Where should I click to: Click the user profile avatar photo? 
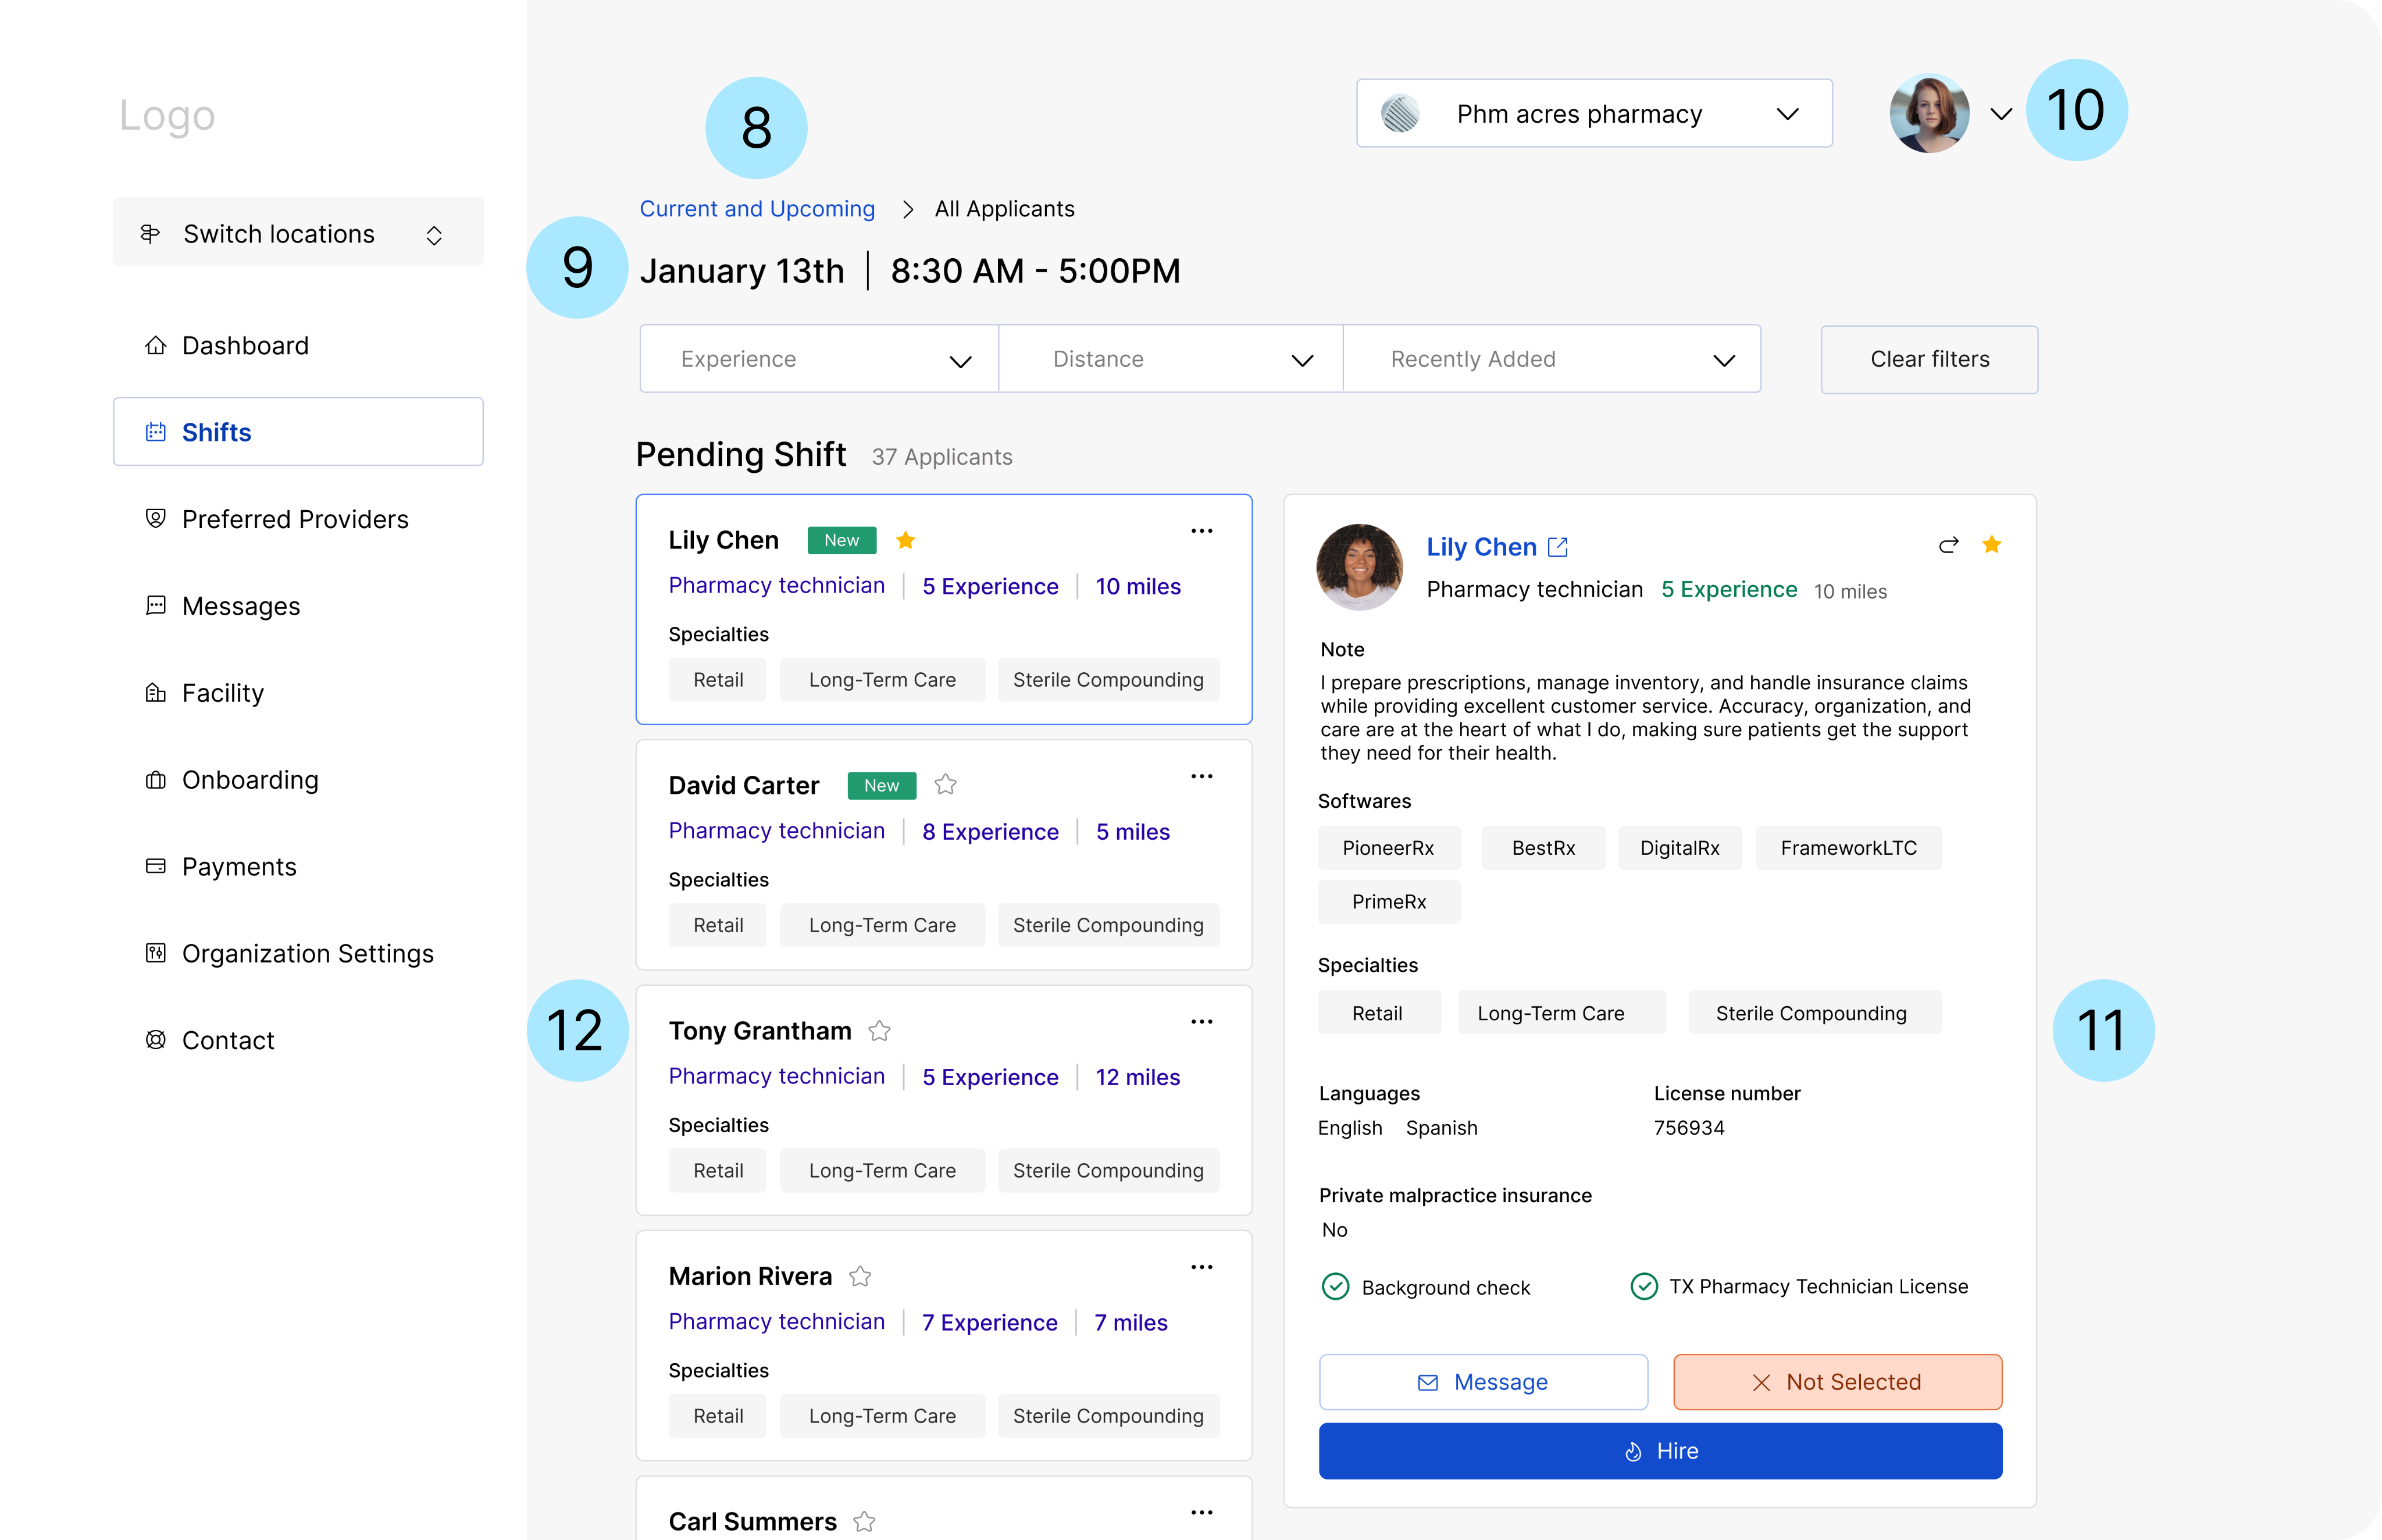[x=1929, y=114]
